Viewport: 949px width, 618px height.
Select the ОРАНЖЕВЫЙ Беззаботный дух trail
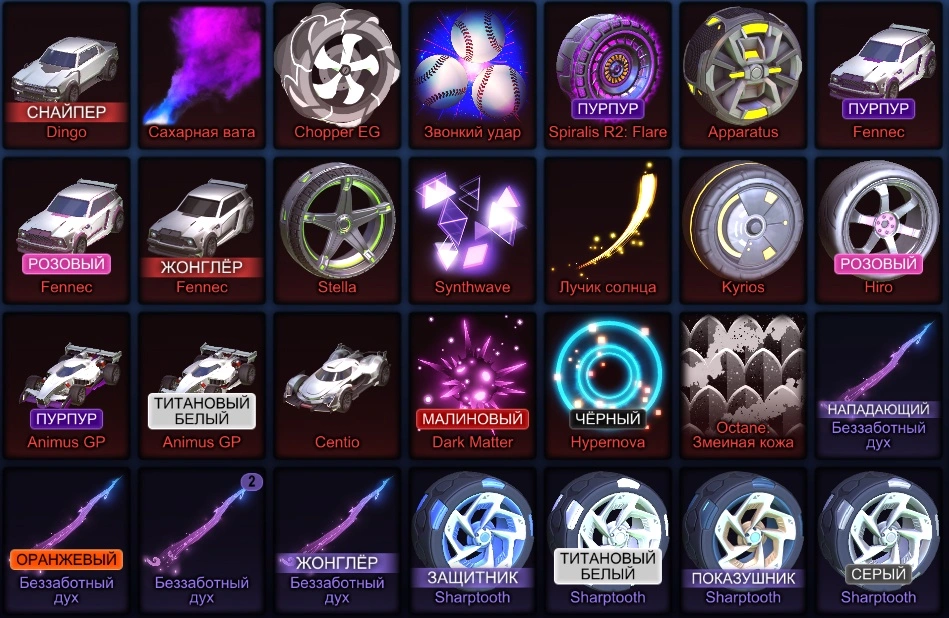(67, 540)
